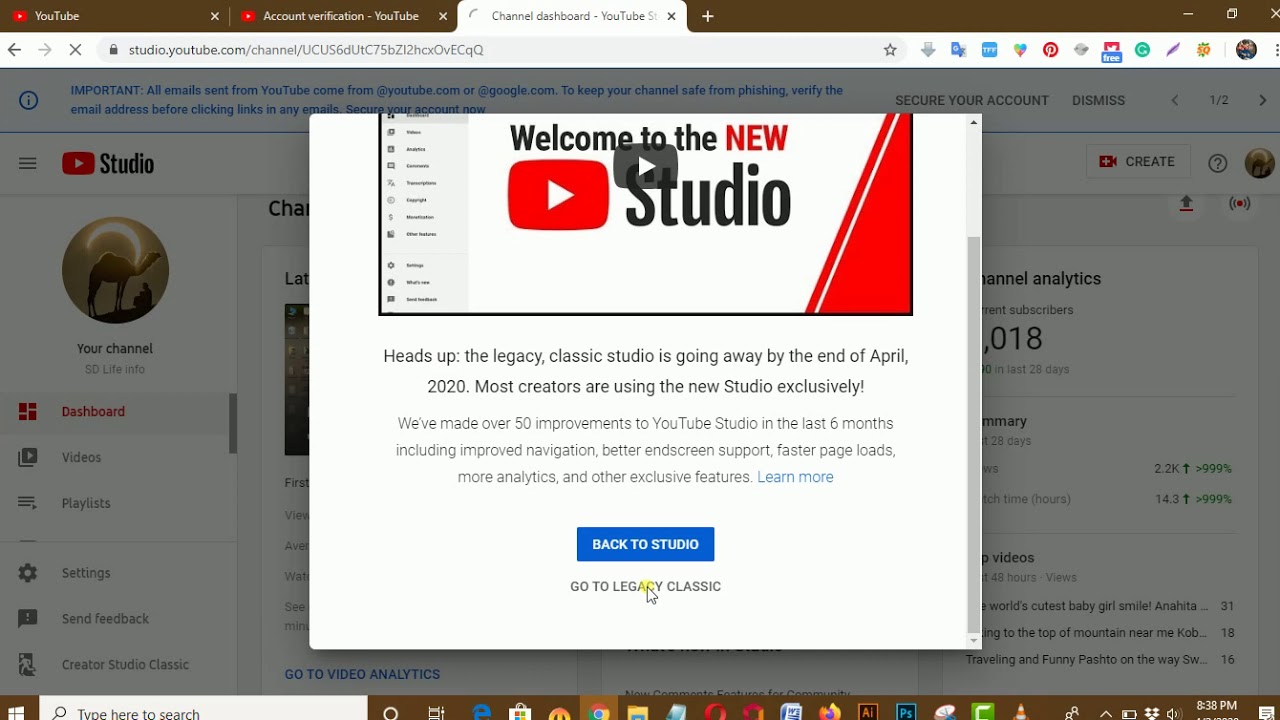Open Videos in the left sidebar

116,457
